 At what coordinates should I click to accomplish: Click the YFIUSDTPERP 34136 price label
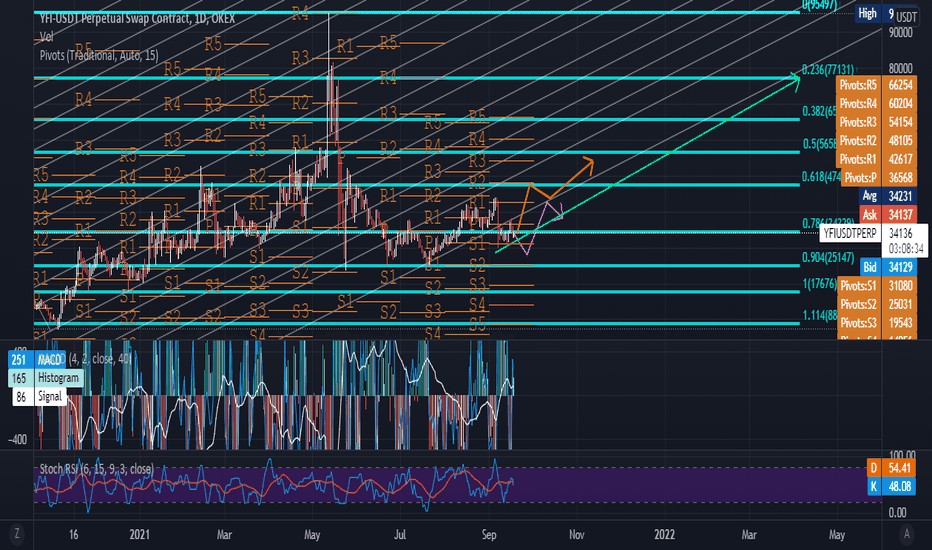(x=873, y=233)
